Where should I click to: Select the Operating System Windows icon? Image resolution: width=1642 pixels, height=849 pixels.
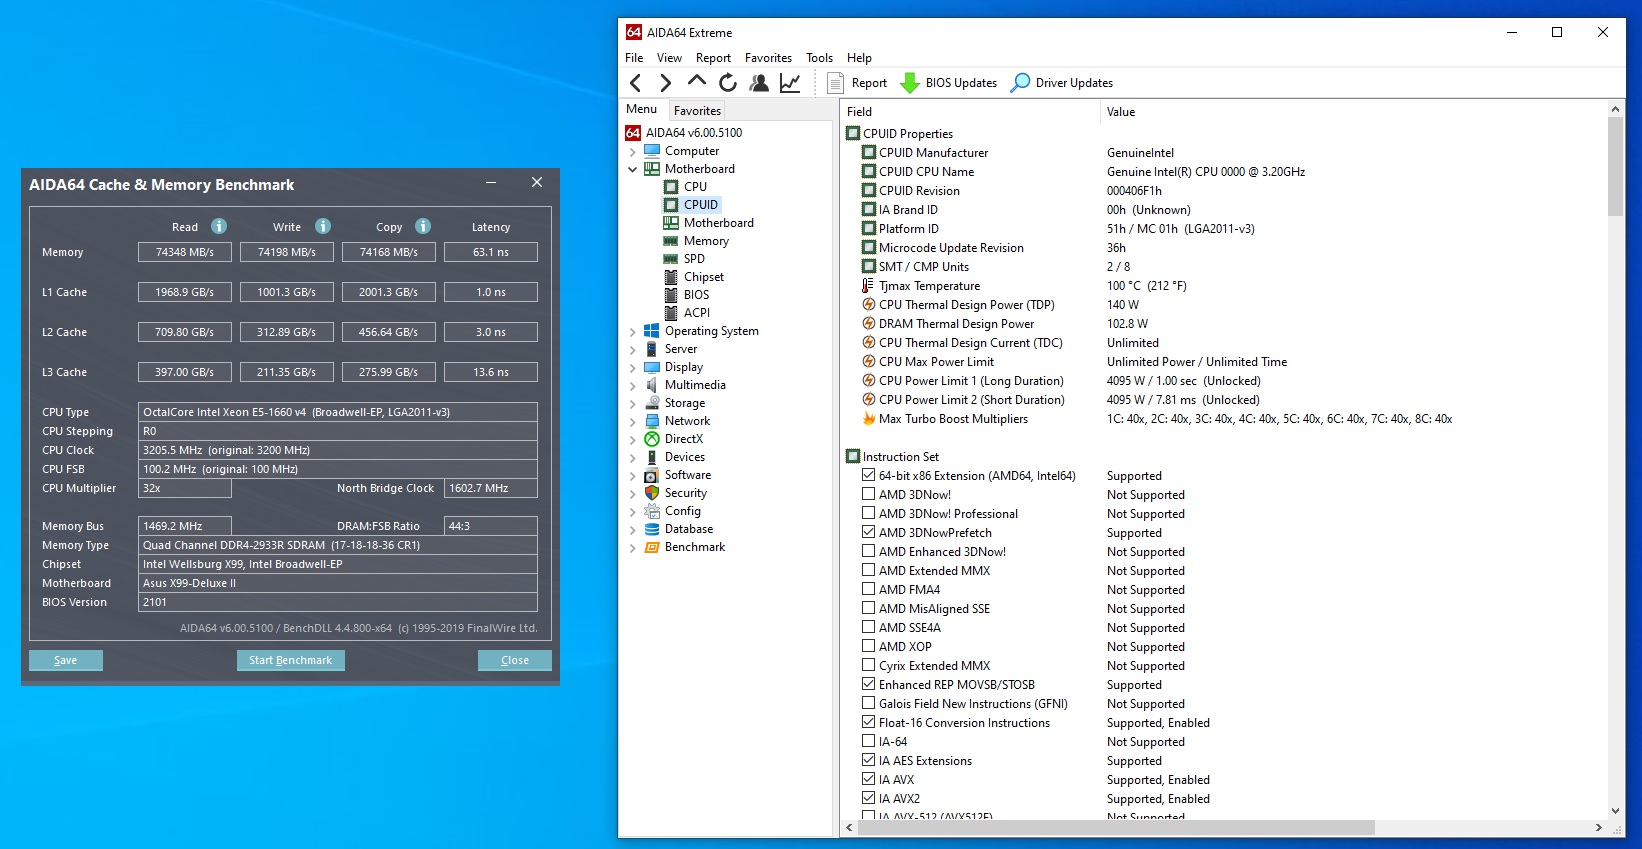652,331
